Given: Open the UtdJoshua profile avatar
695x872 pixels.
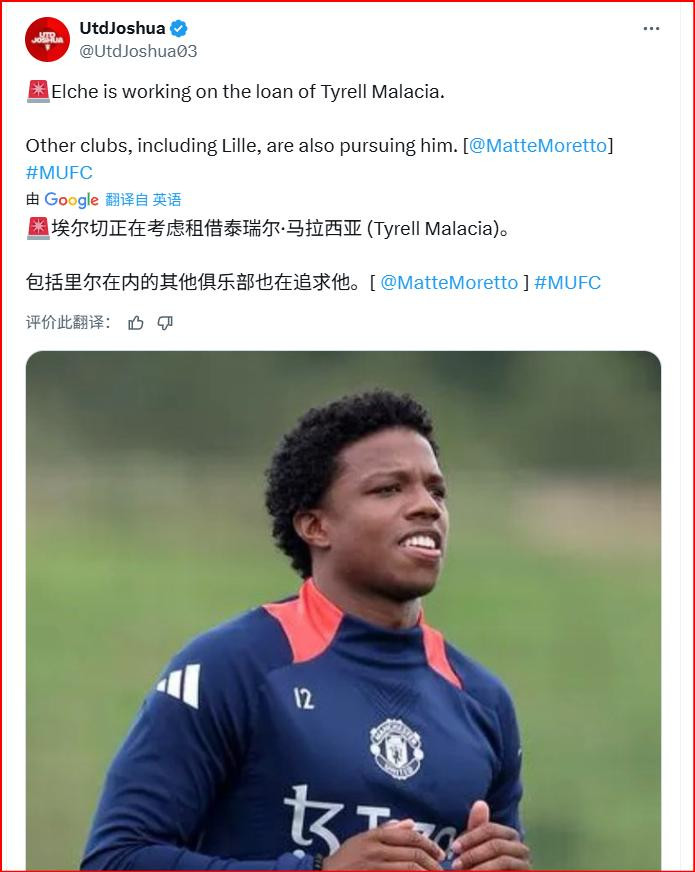Looking at the screenshot, I should click(x=47, y=39).
